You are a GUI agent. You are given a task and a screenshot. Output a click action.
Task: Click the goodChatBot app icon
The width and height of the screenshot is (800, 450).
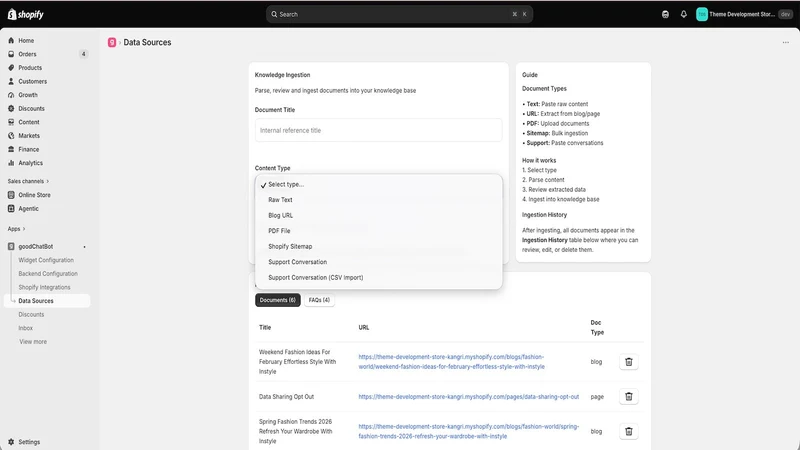tap(11, 246)
